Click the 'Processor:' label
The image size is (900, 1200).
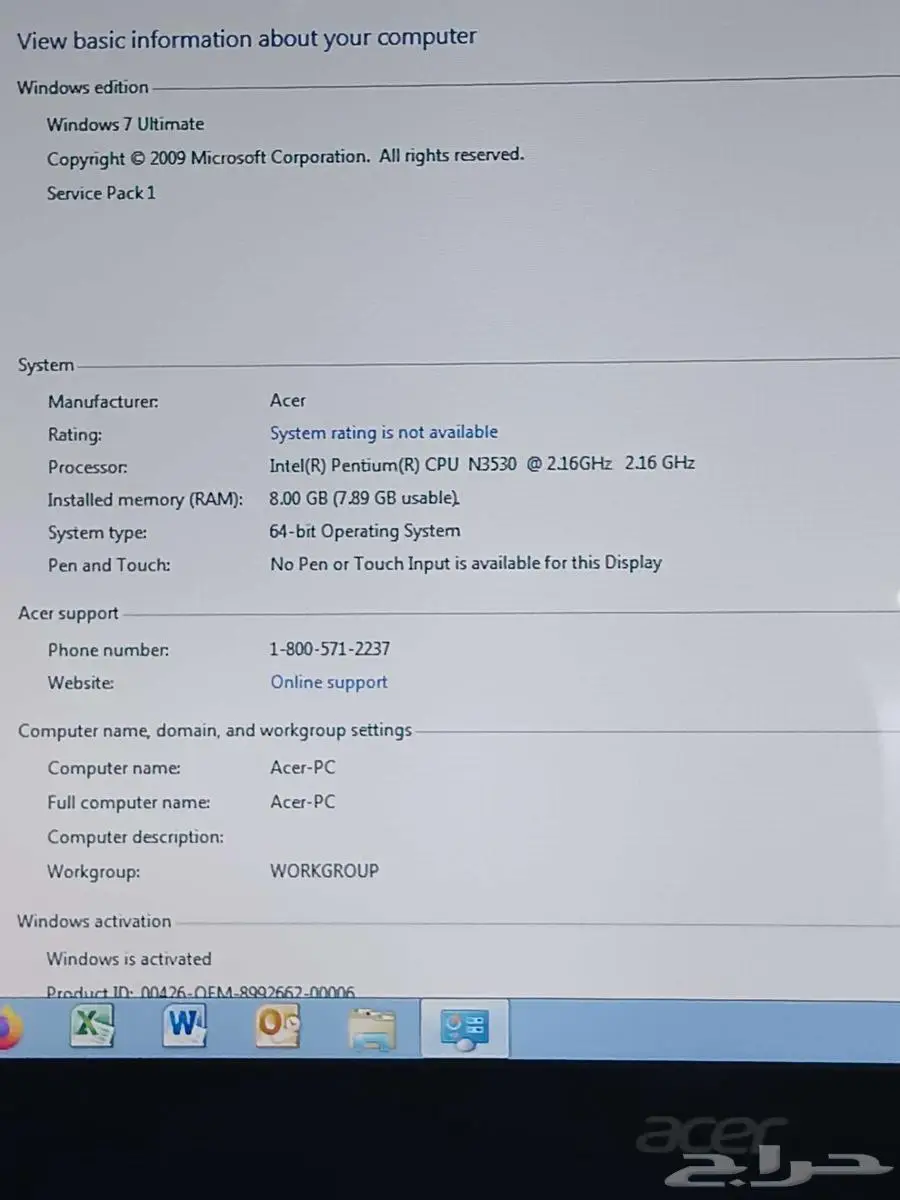[x=88, y=467]
